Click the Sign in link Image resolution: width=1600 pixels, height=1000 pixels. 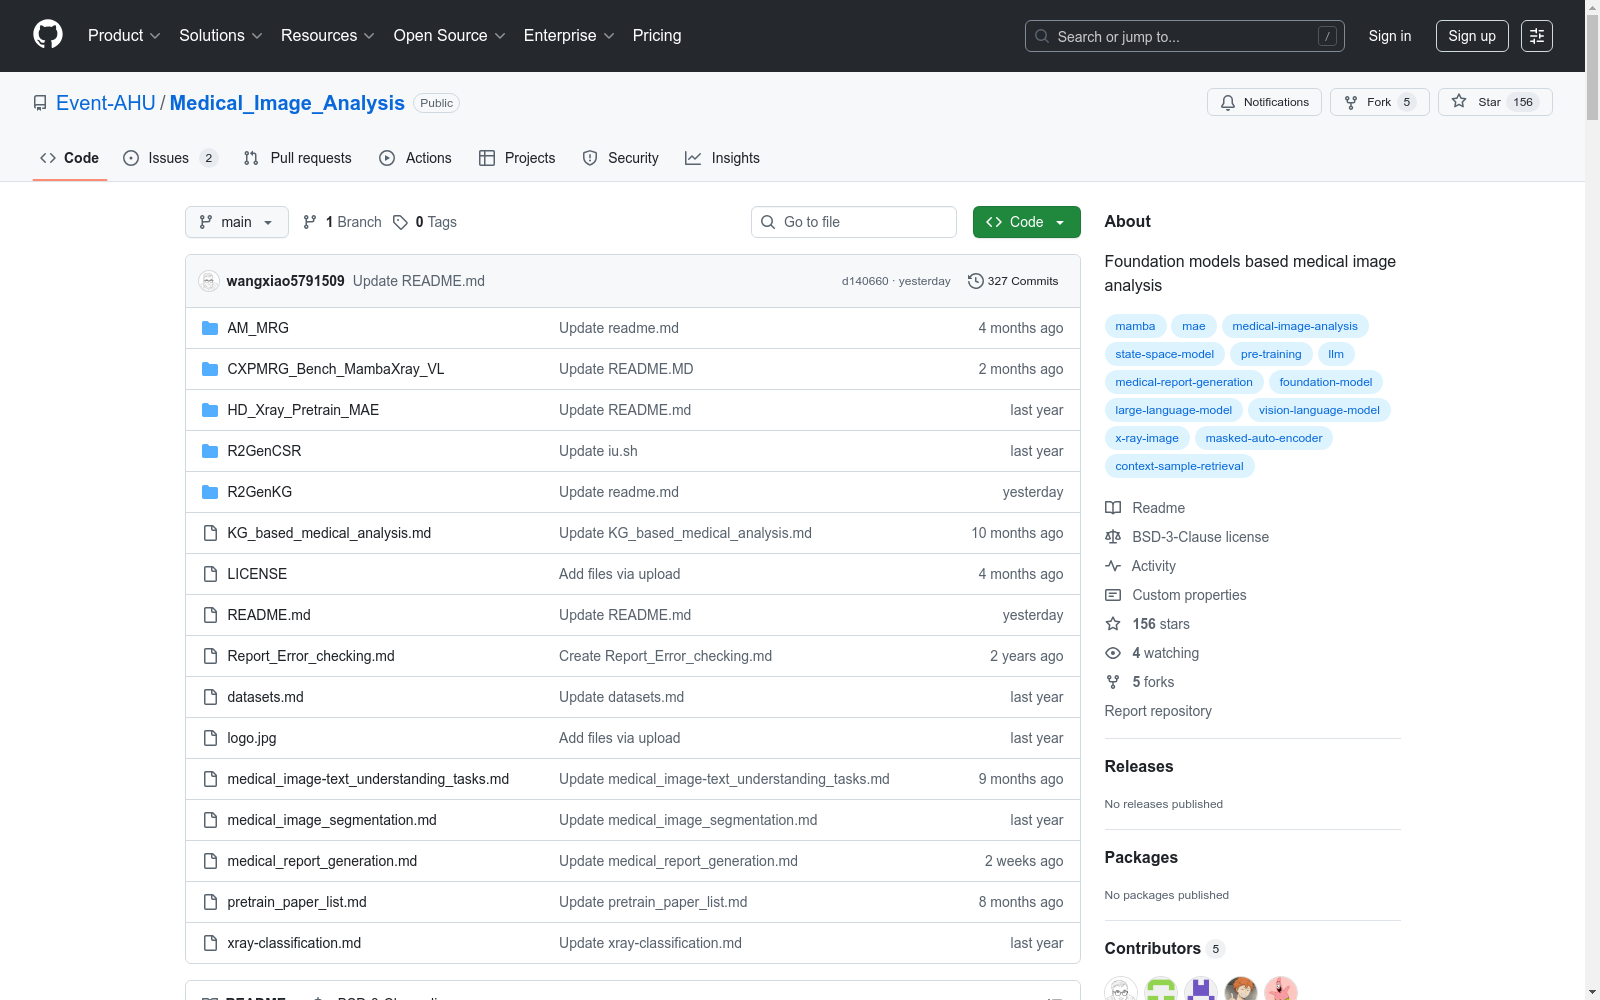click(x=1390, y=36)
